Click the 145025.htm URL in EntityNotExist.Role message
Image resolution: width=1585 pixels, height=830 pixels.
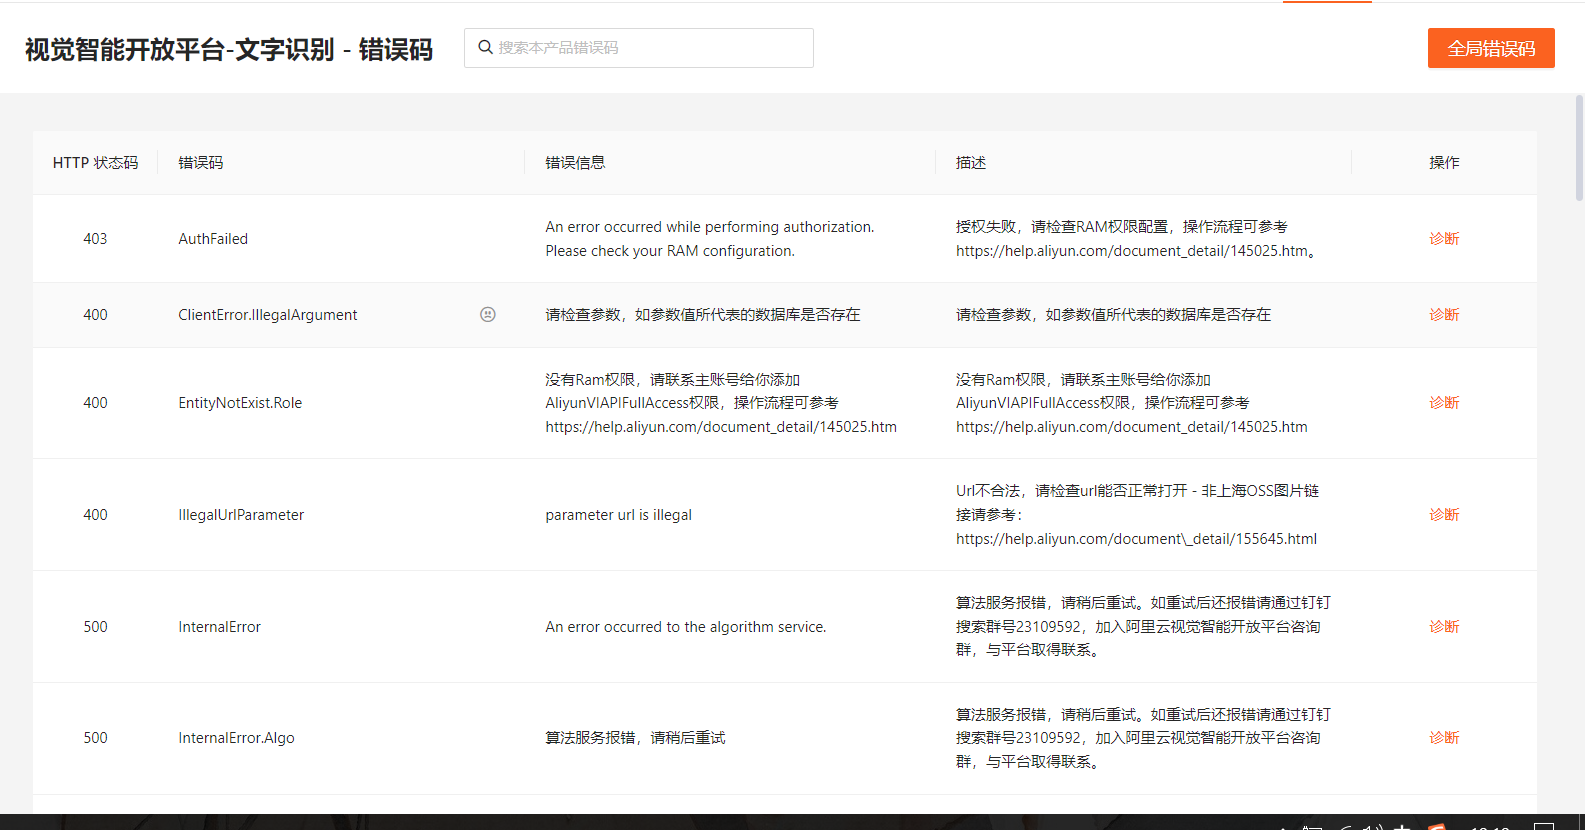(721, 427)
